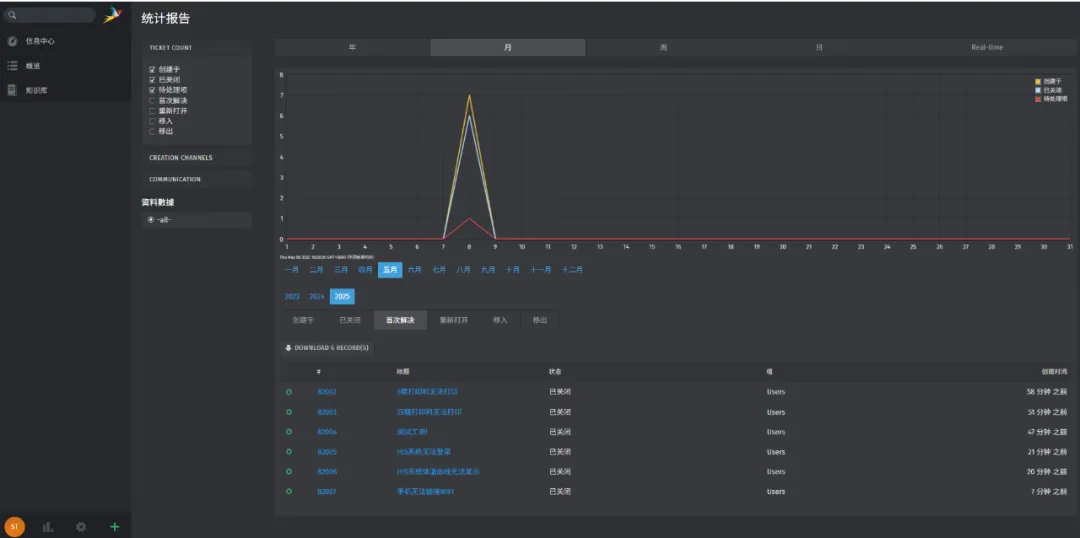1080x538 pixels.
Task: Click the yellow 创建于 legend swatch
Action: [x=1038, y=81]
